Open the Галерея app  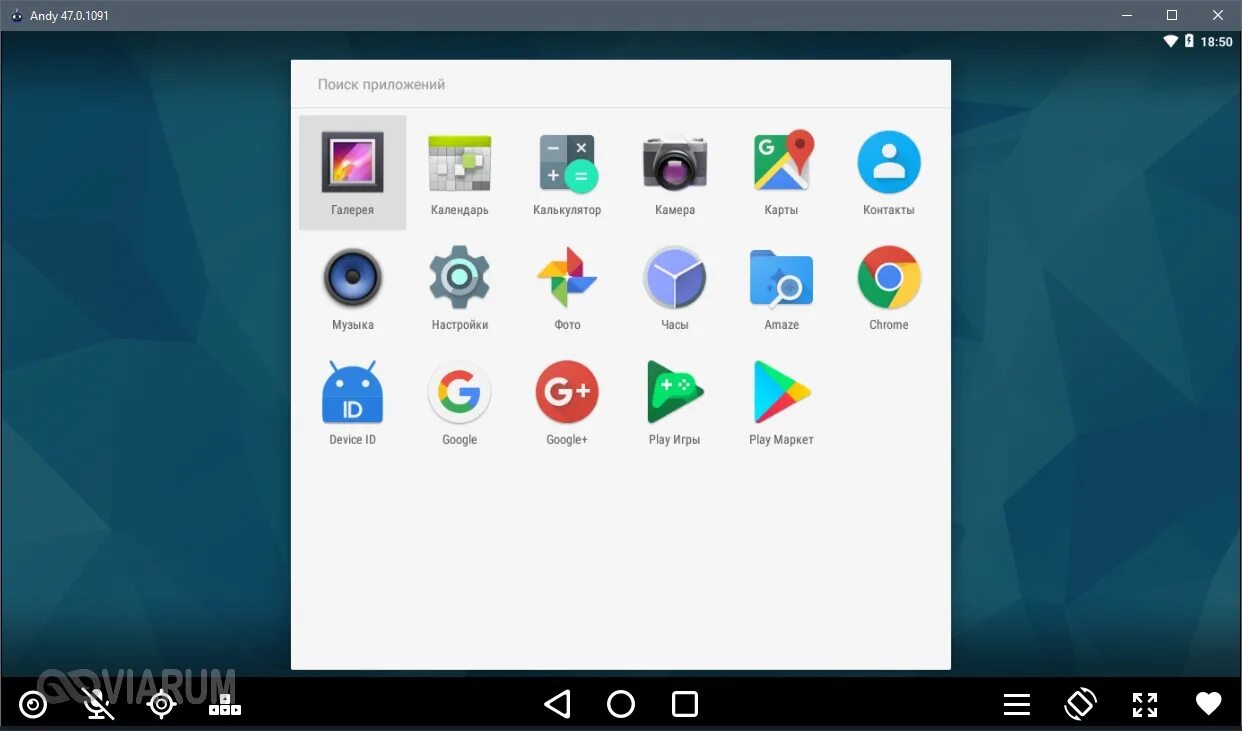click(352, 172)
